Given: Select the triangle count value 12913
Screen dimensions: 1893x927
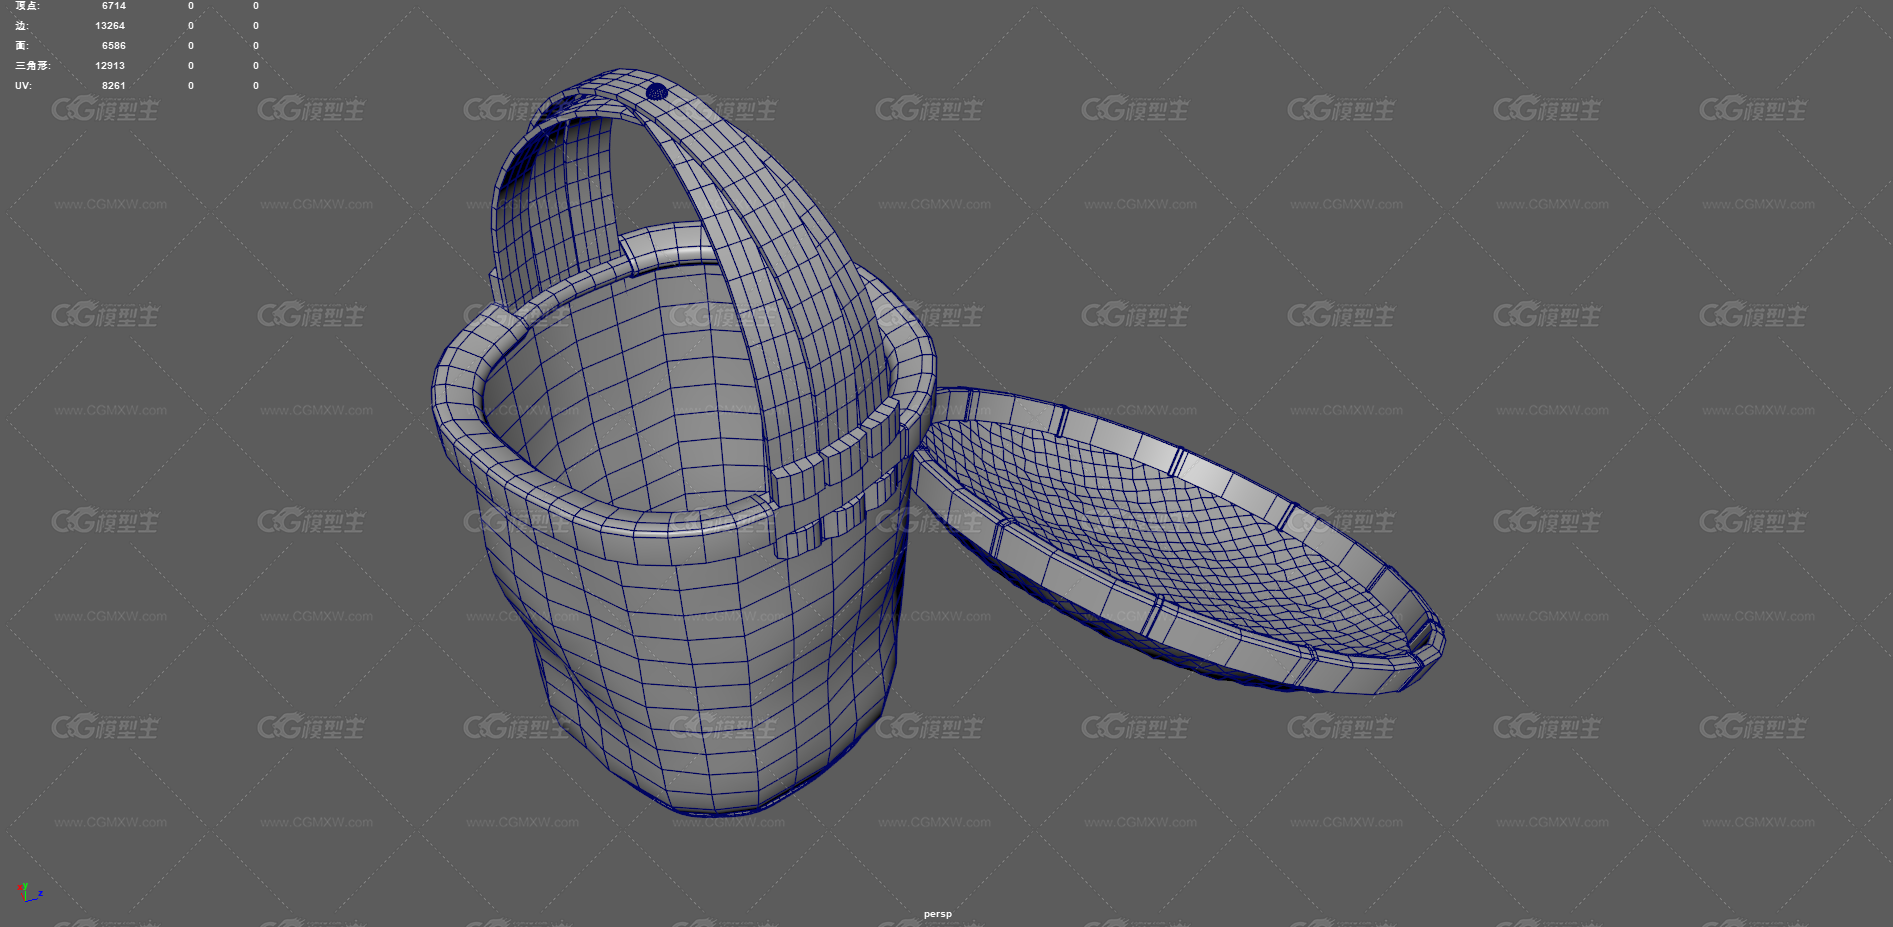Looking at the screenshot, I should [110, 66].
